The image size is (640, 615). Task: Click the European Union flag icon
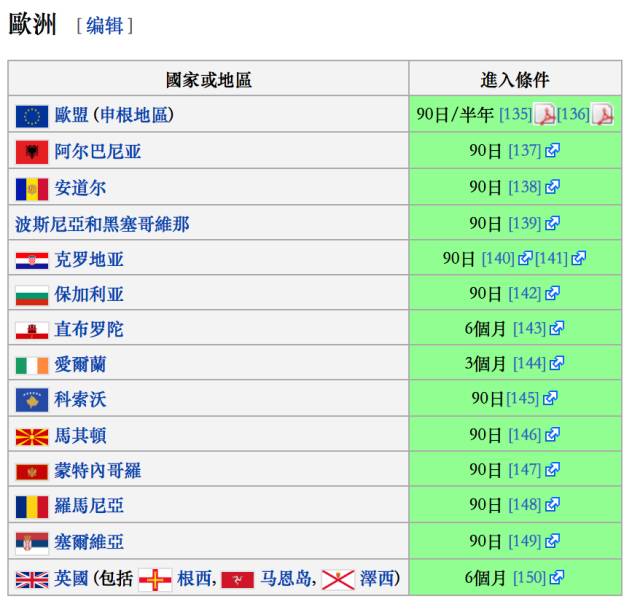click(x=32, y=116)
